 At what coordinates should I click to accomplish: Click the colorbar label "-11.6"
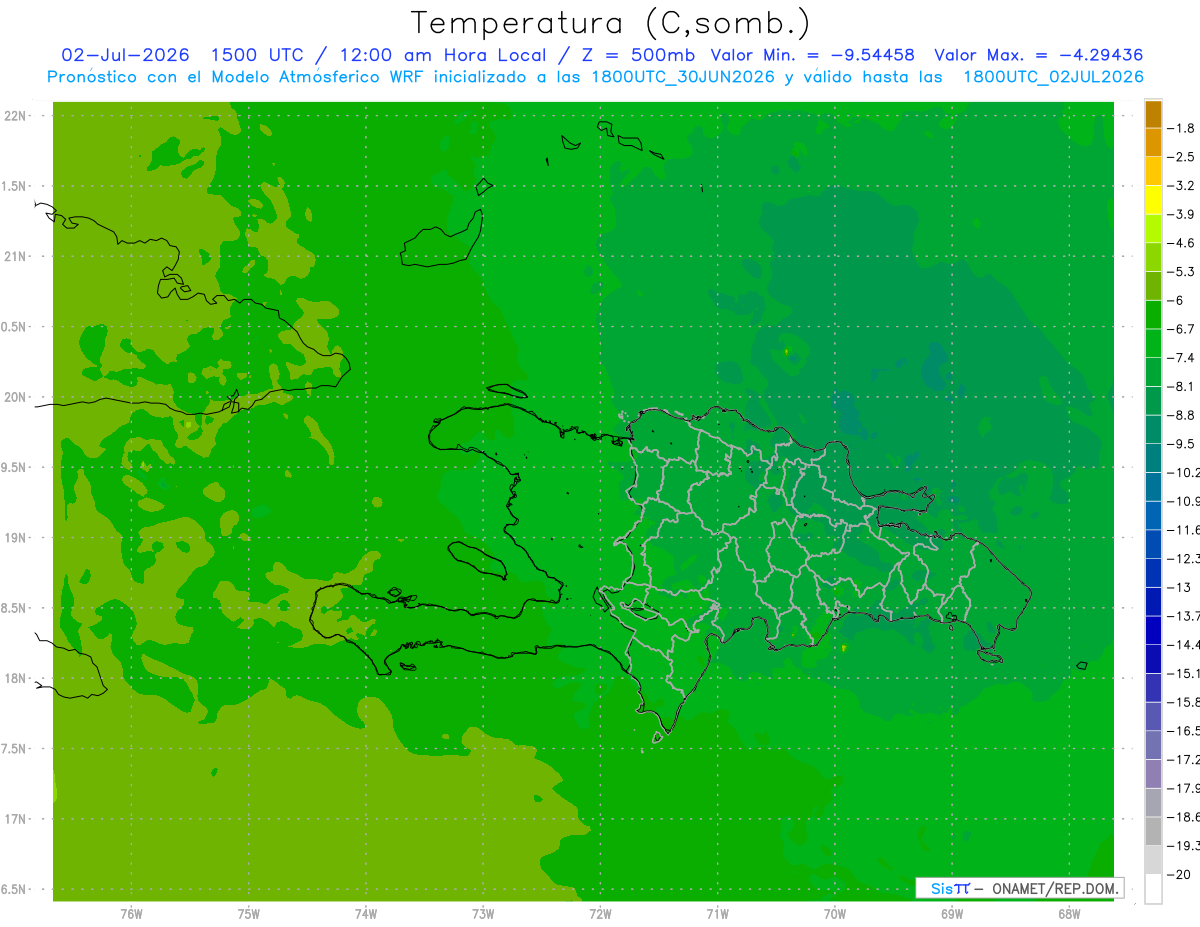click(1185, 530)
